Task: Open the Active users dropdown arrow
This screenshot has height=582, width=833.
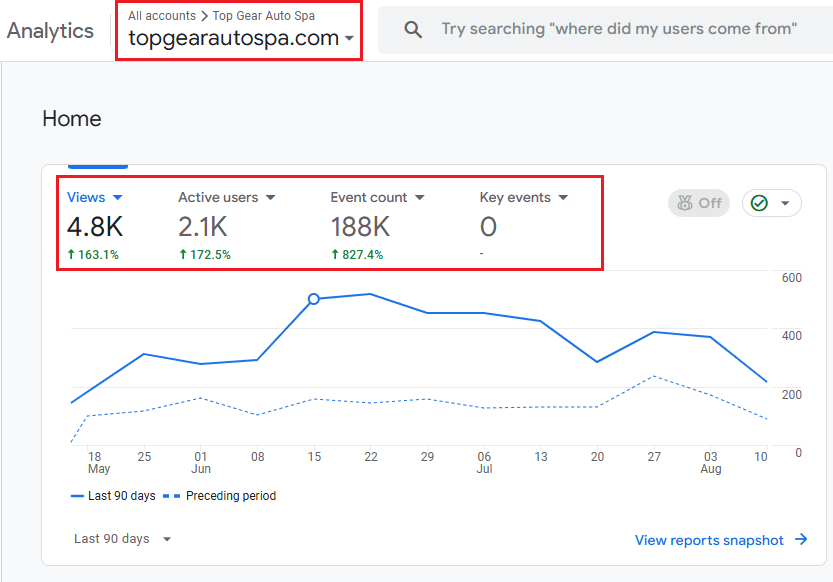Action: pos(270,198)
